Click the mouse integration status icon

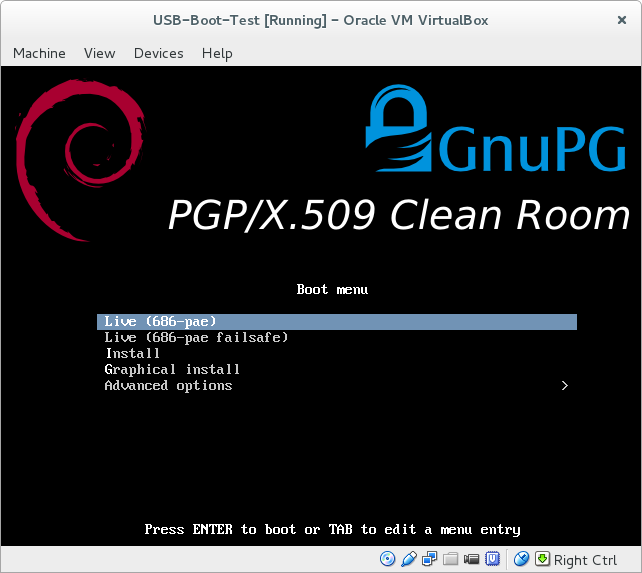[x=521, y=559]
